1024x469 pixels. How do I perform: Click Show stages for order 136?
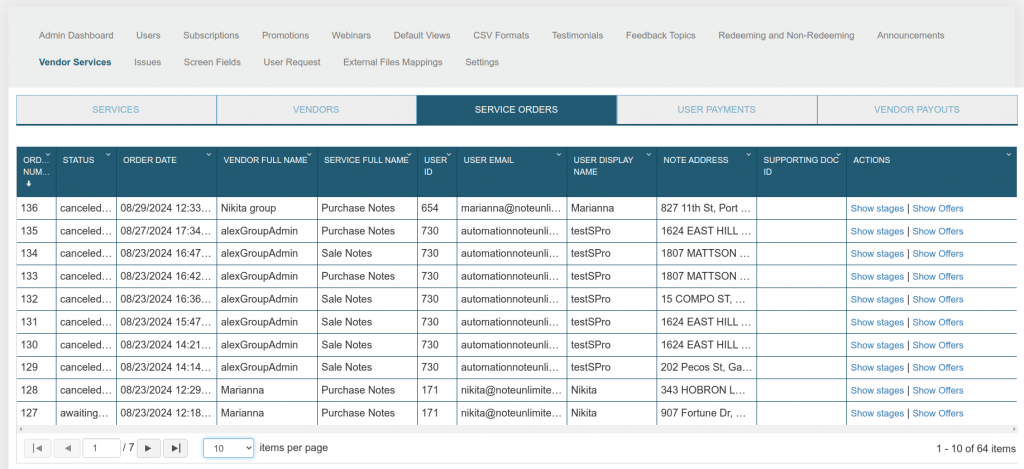(877, 208)
